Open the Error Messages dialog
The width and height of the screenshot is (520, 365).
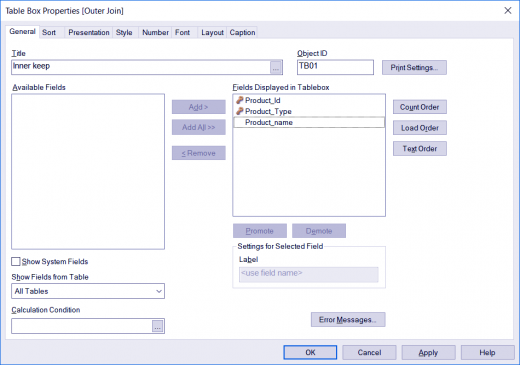[348, 319]
